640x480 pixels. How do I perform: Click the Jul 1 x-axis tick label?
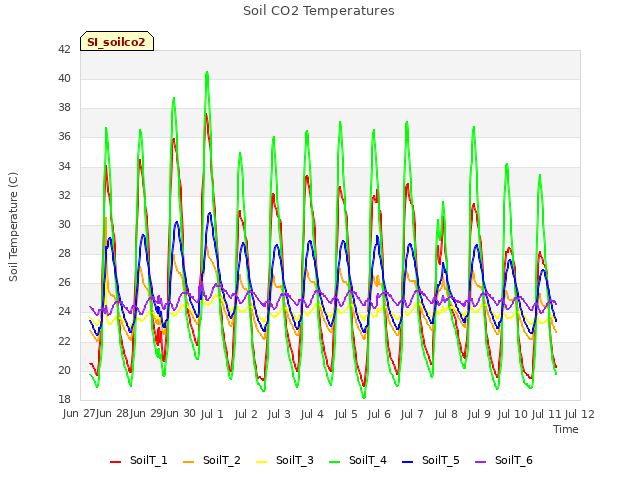pos(212,414)
